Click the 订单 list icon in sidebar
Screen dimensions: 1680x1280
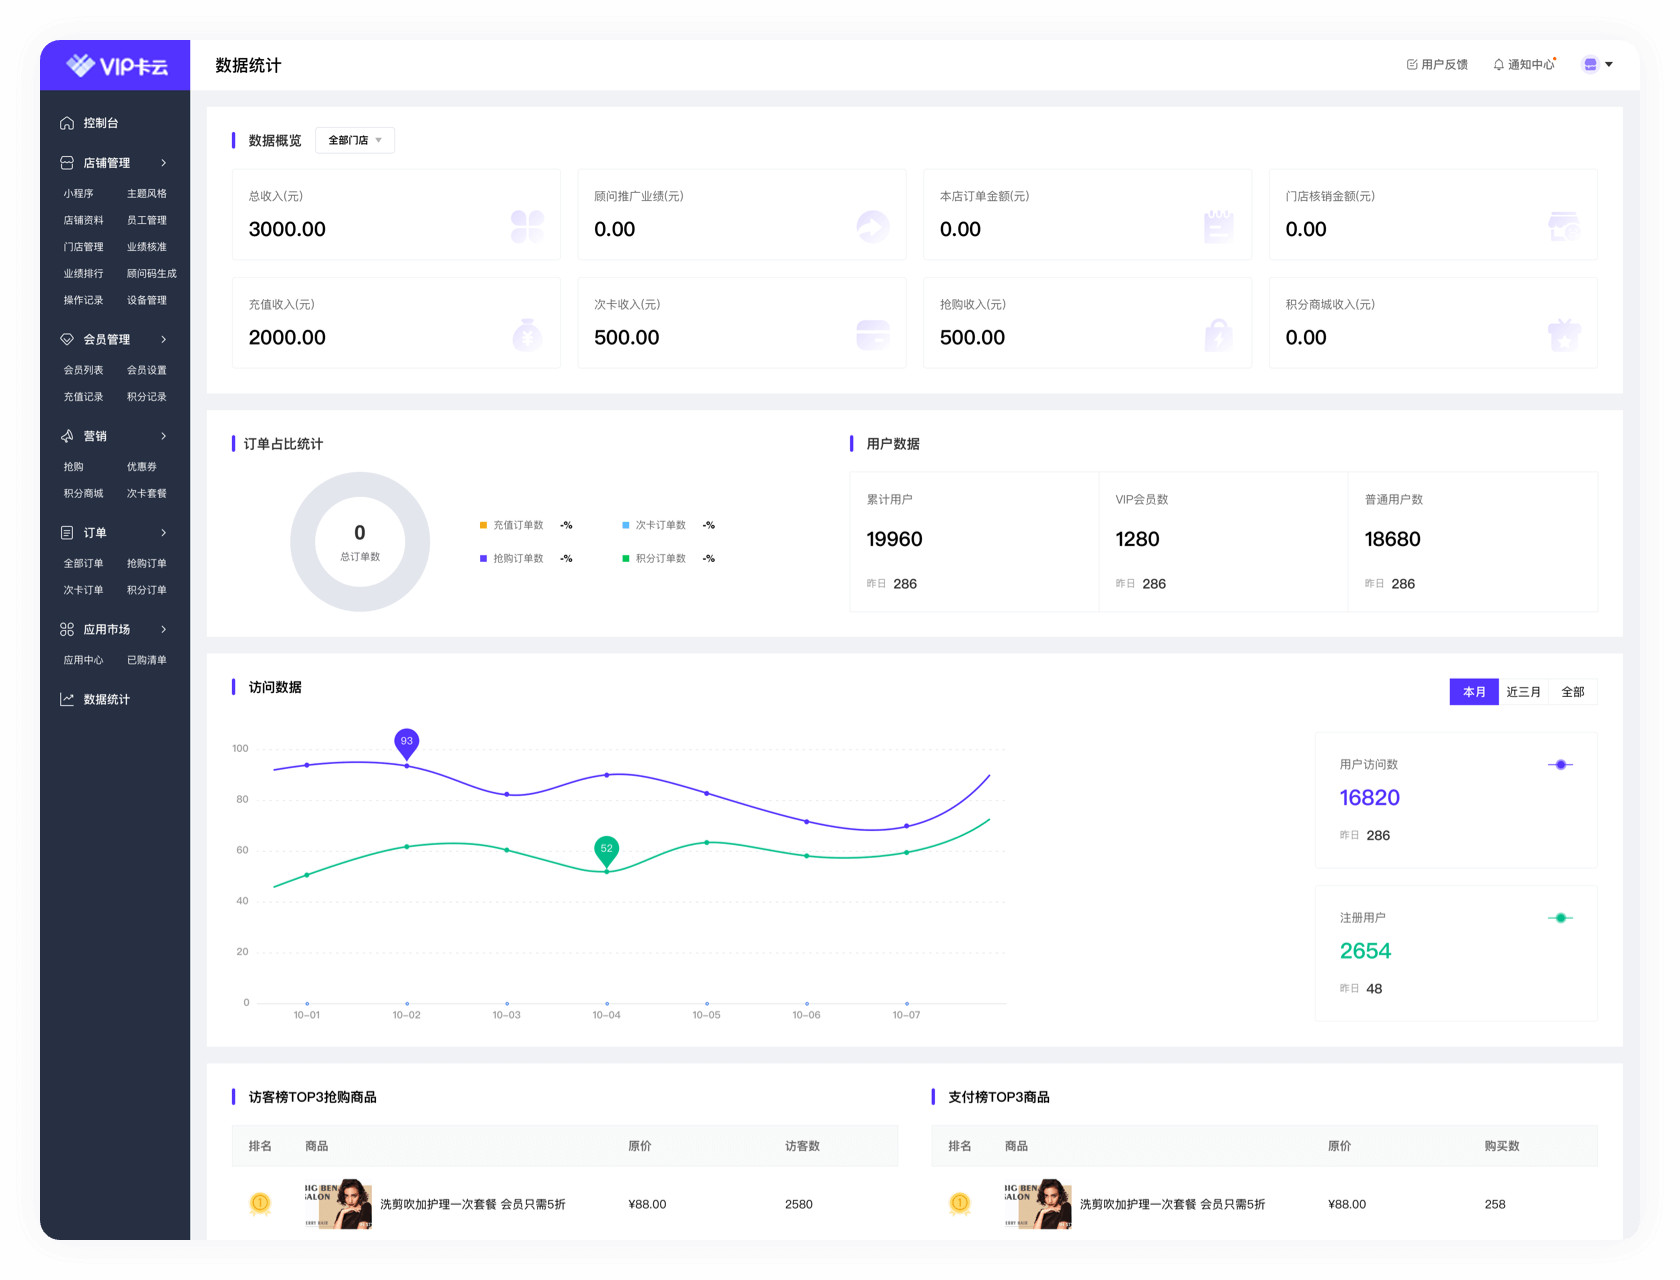click(x=67, y=533)
